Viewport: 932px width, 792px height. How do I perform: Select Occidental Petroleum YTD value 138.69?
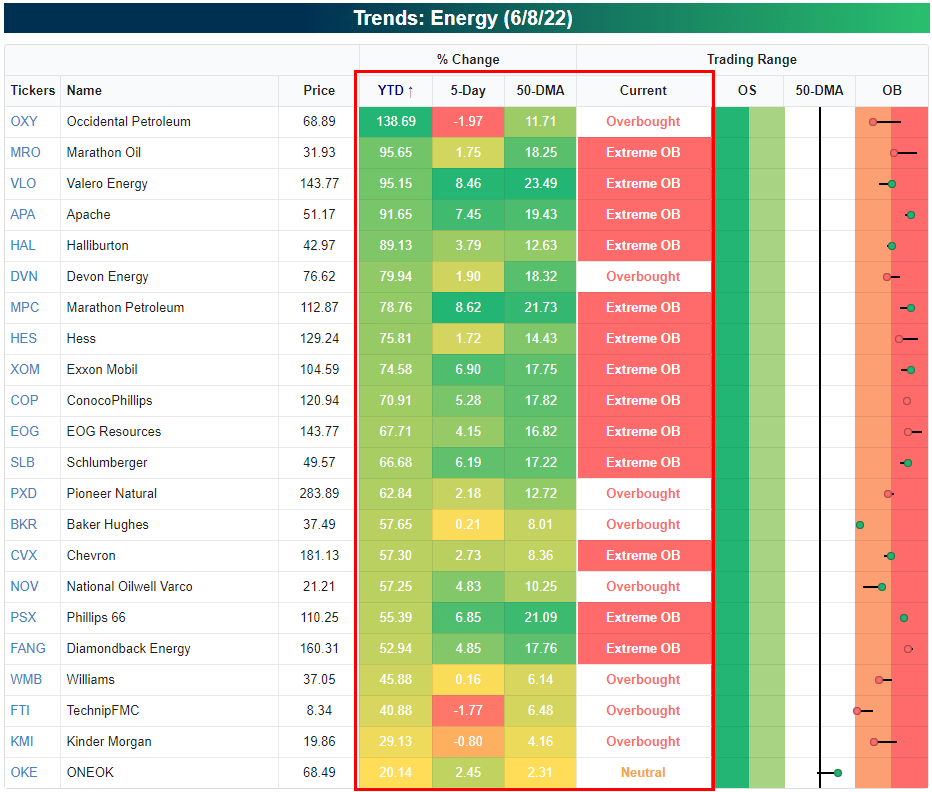(396, 121)
